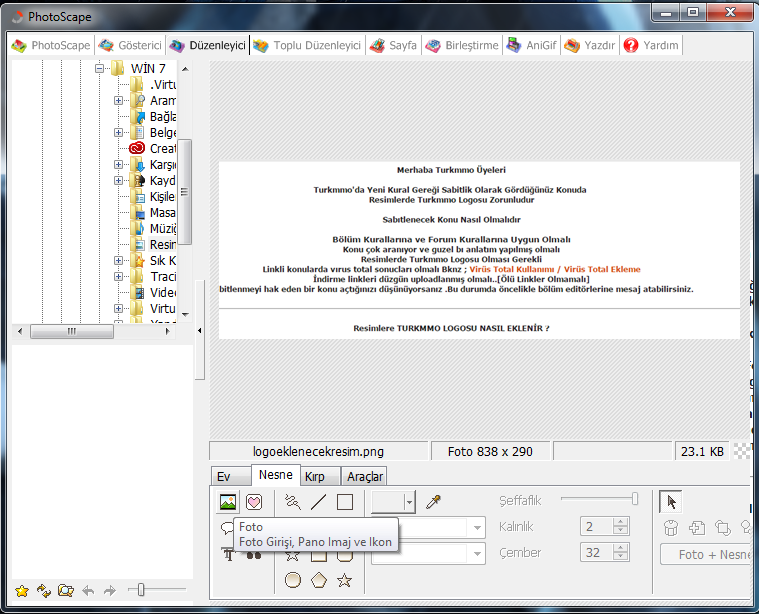Click the Çember roundness value field

click(597, 553)
